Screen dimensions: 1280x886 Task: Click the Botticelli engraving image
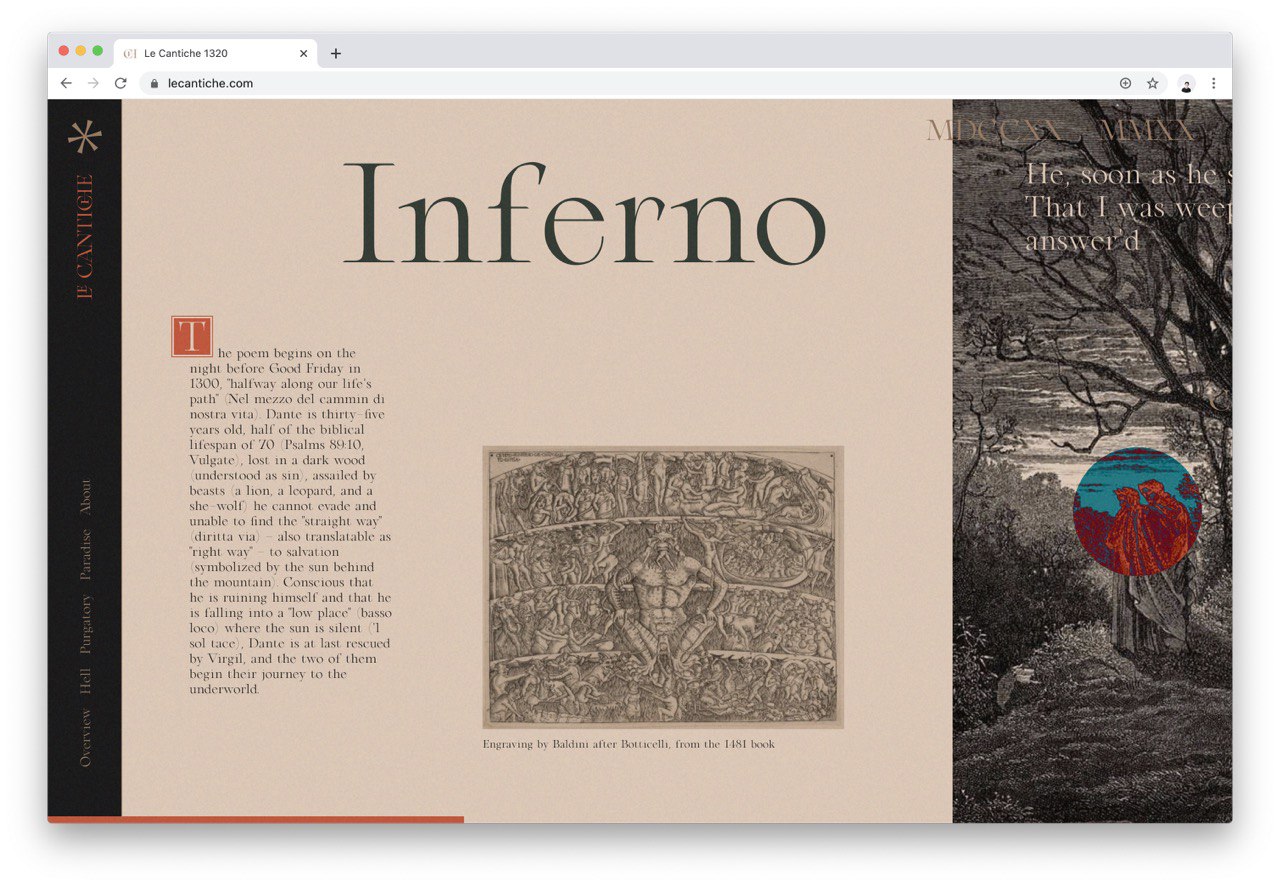663,587
